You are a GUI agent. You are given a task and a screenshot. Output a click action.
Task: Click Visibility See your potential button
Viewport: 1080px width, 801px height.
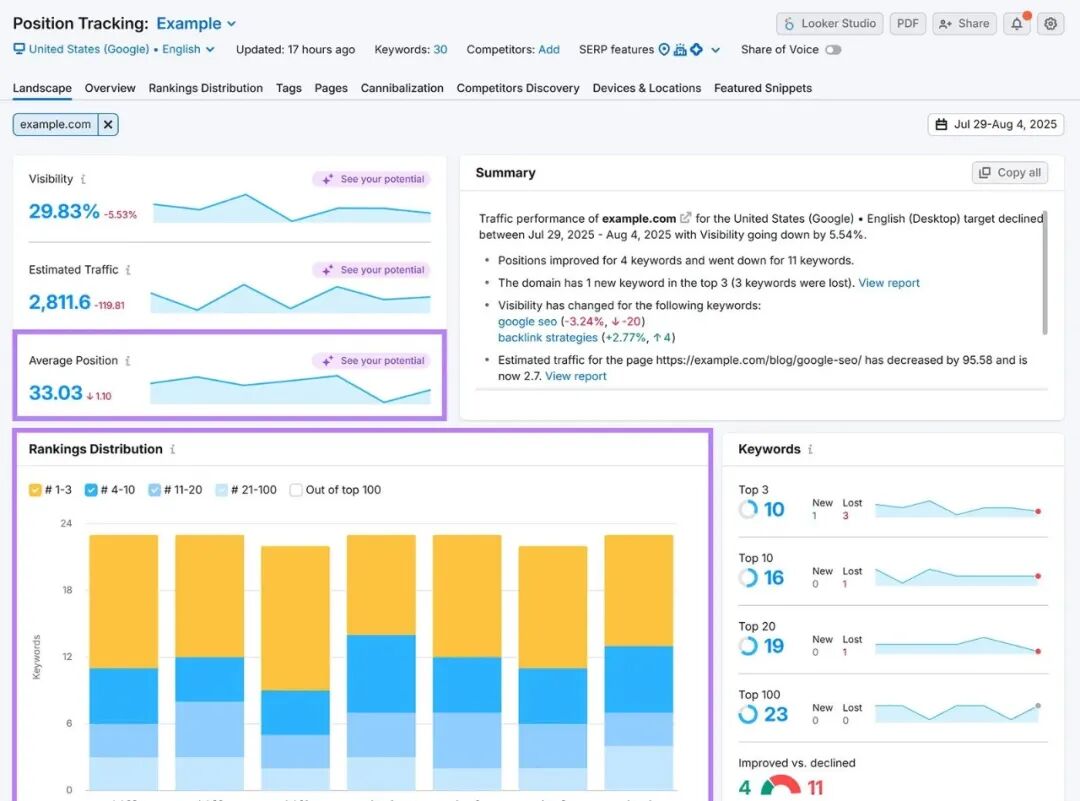pyautogui.click(x=372, y=179)
